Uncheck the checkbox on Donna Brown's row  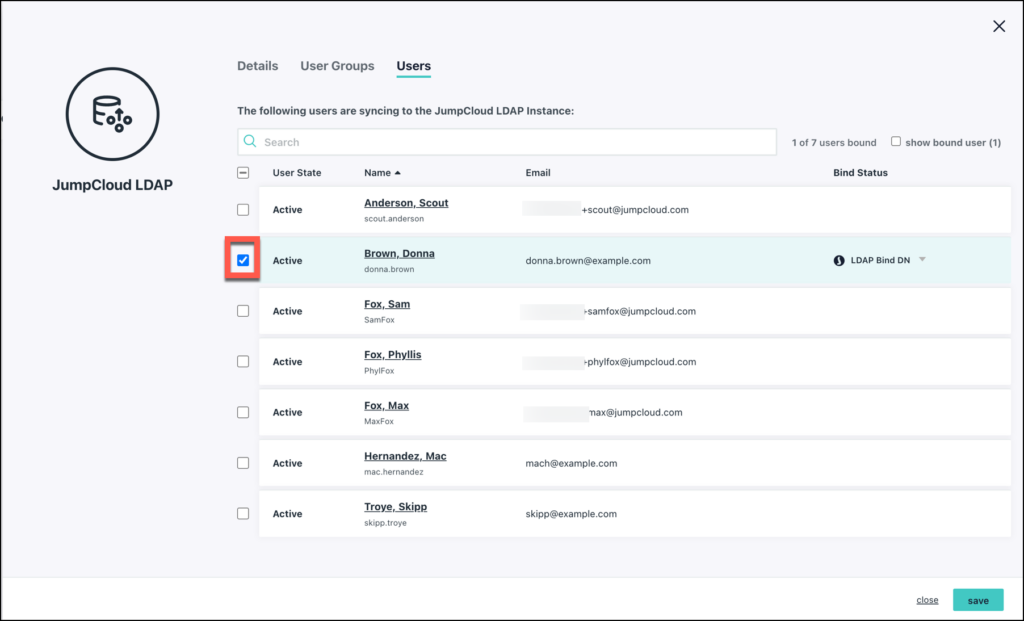(243, 259)
